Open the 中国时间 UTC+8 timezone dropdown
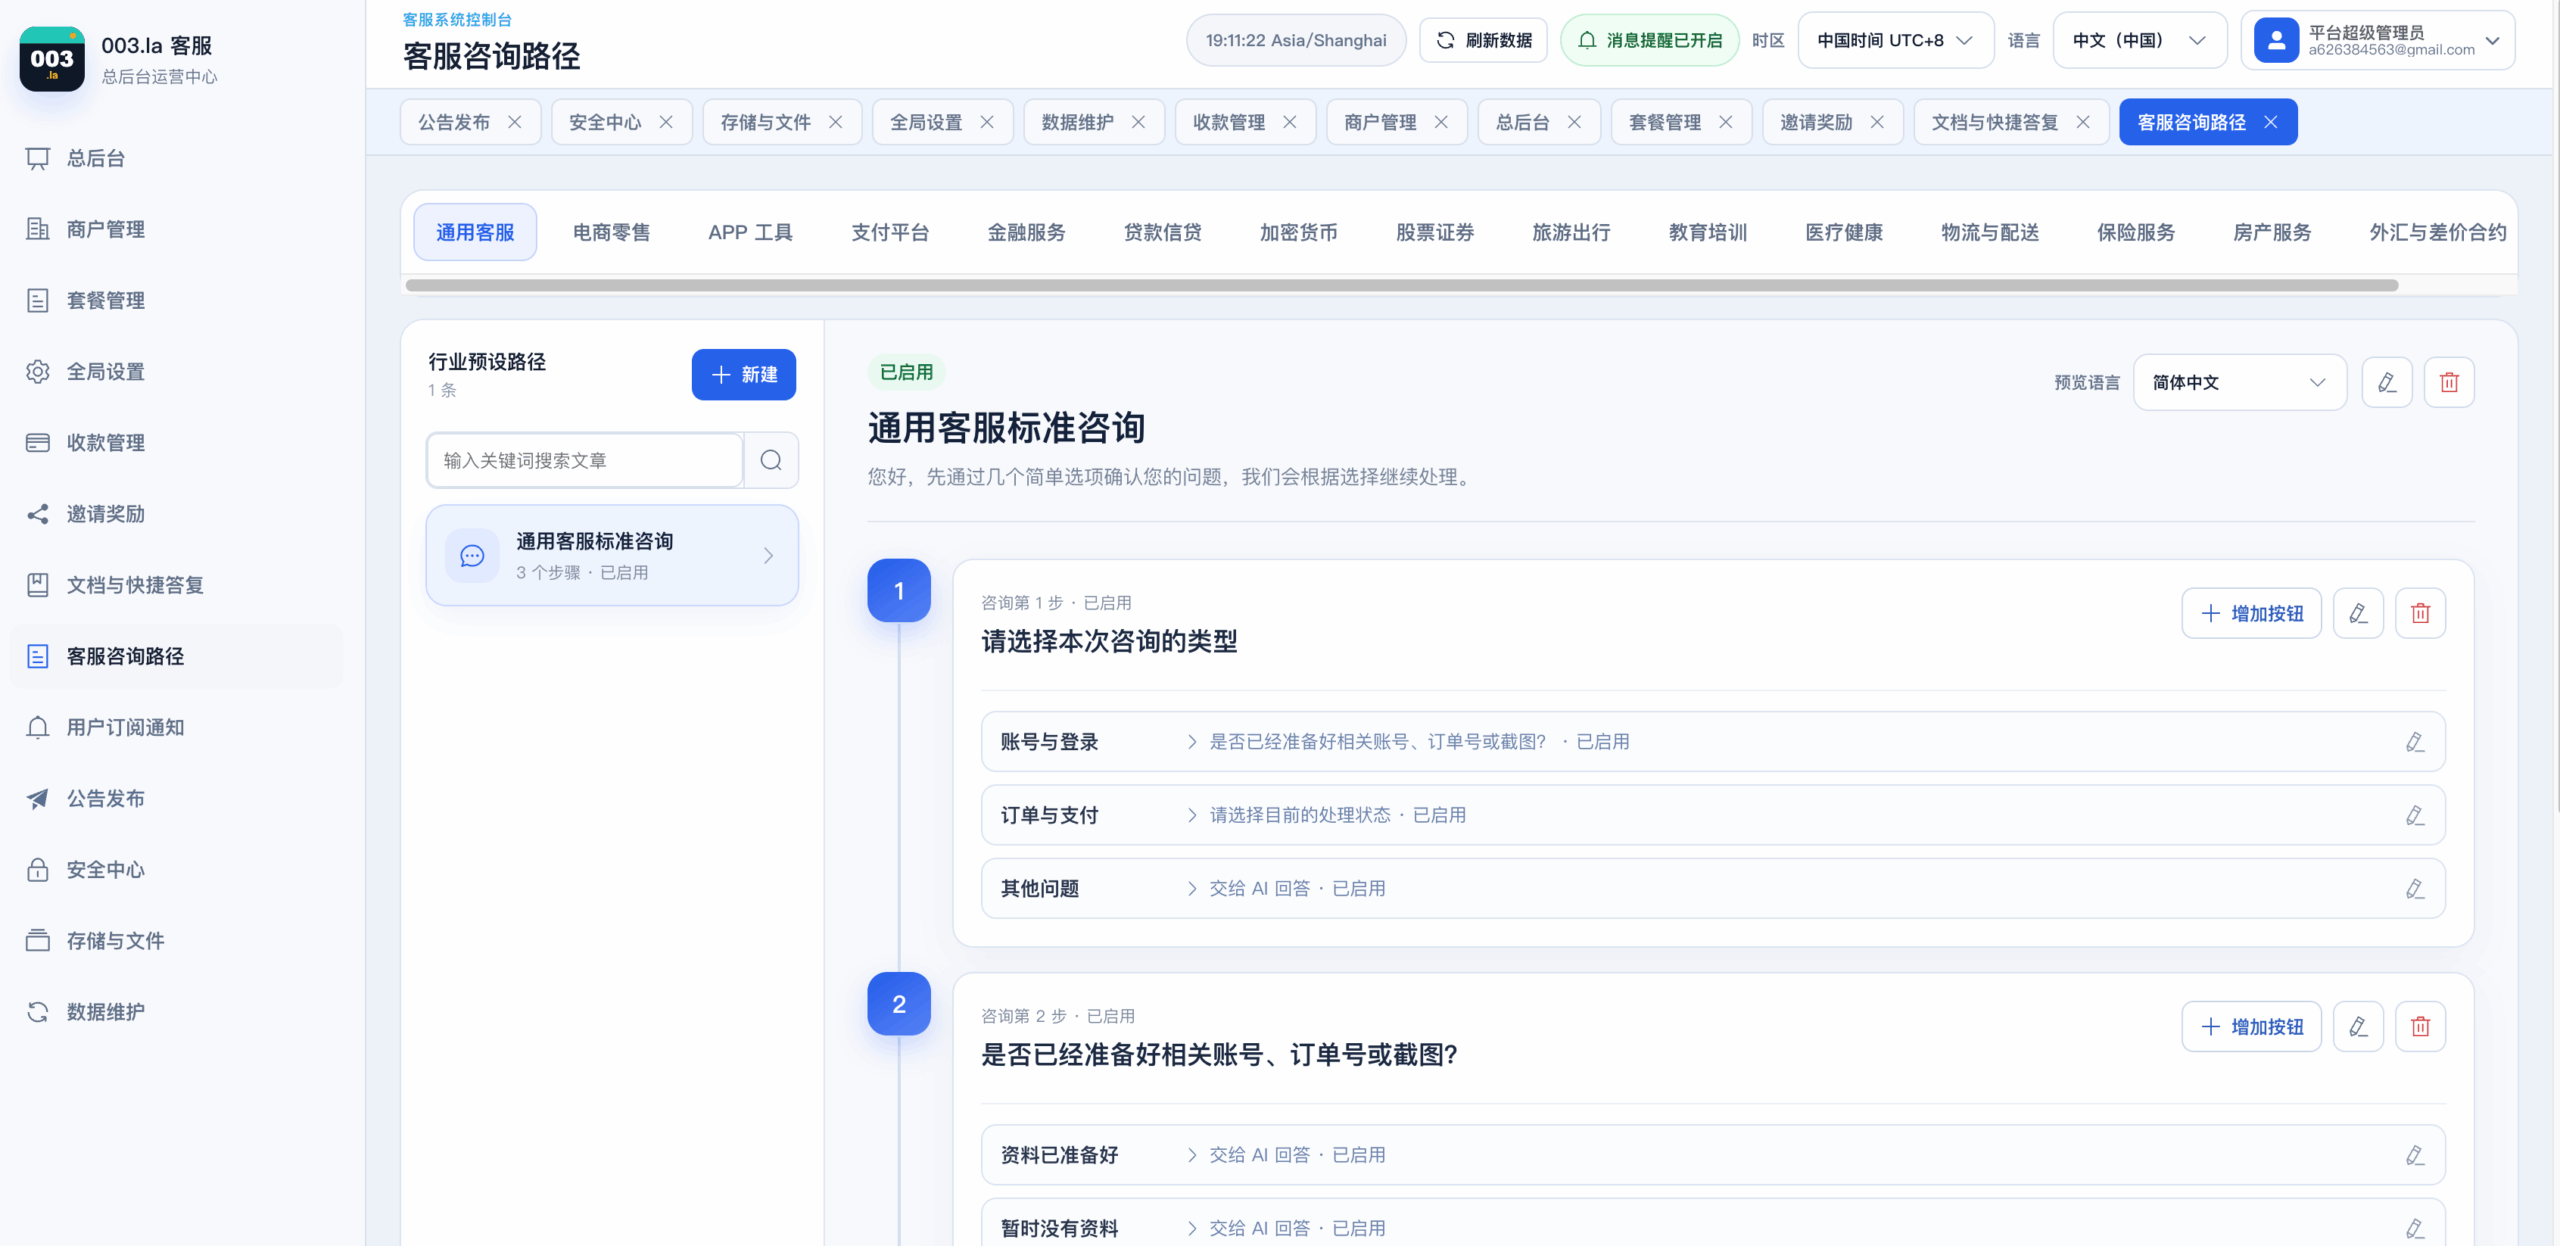This screenshot has height=1246, width=2560. [x=1895, y=40]
